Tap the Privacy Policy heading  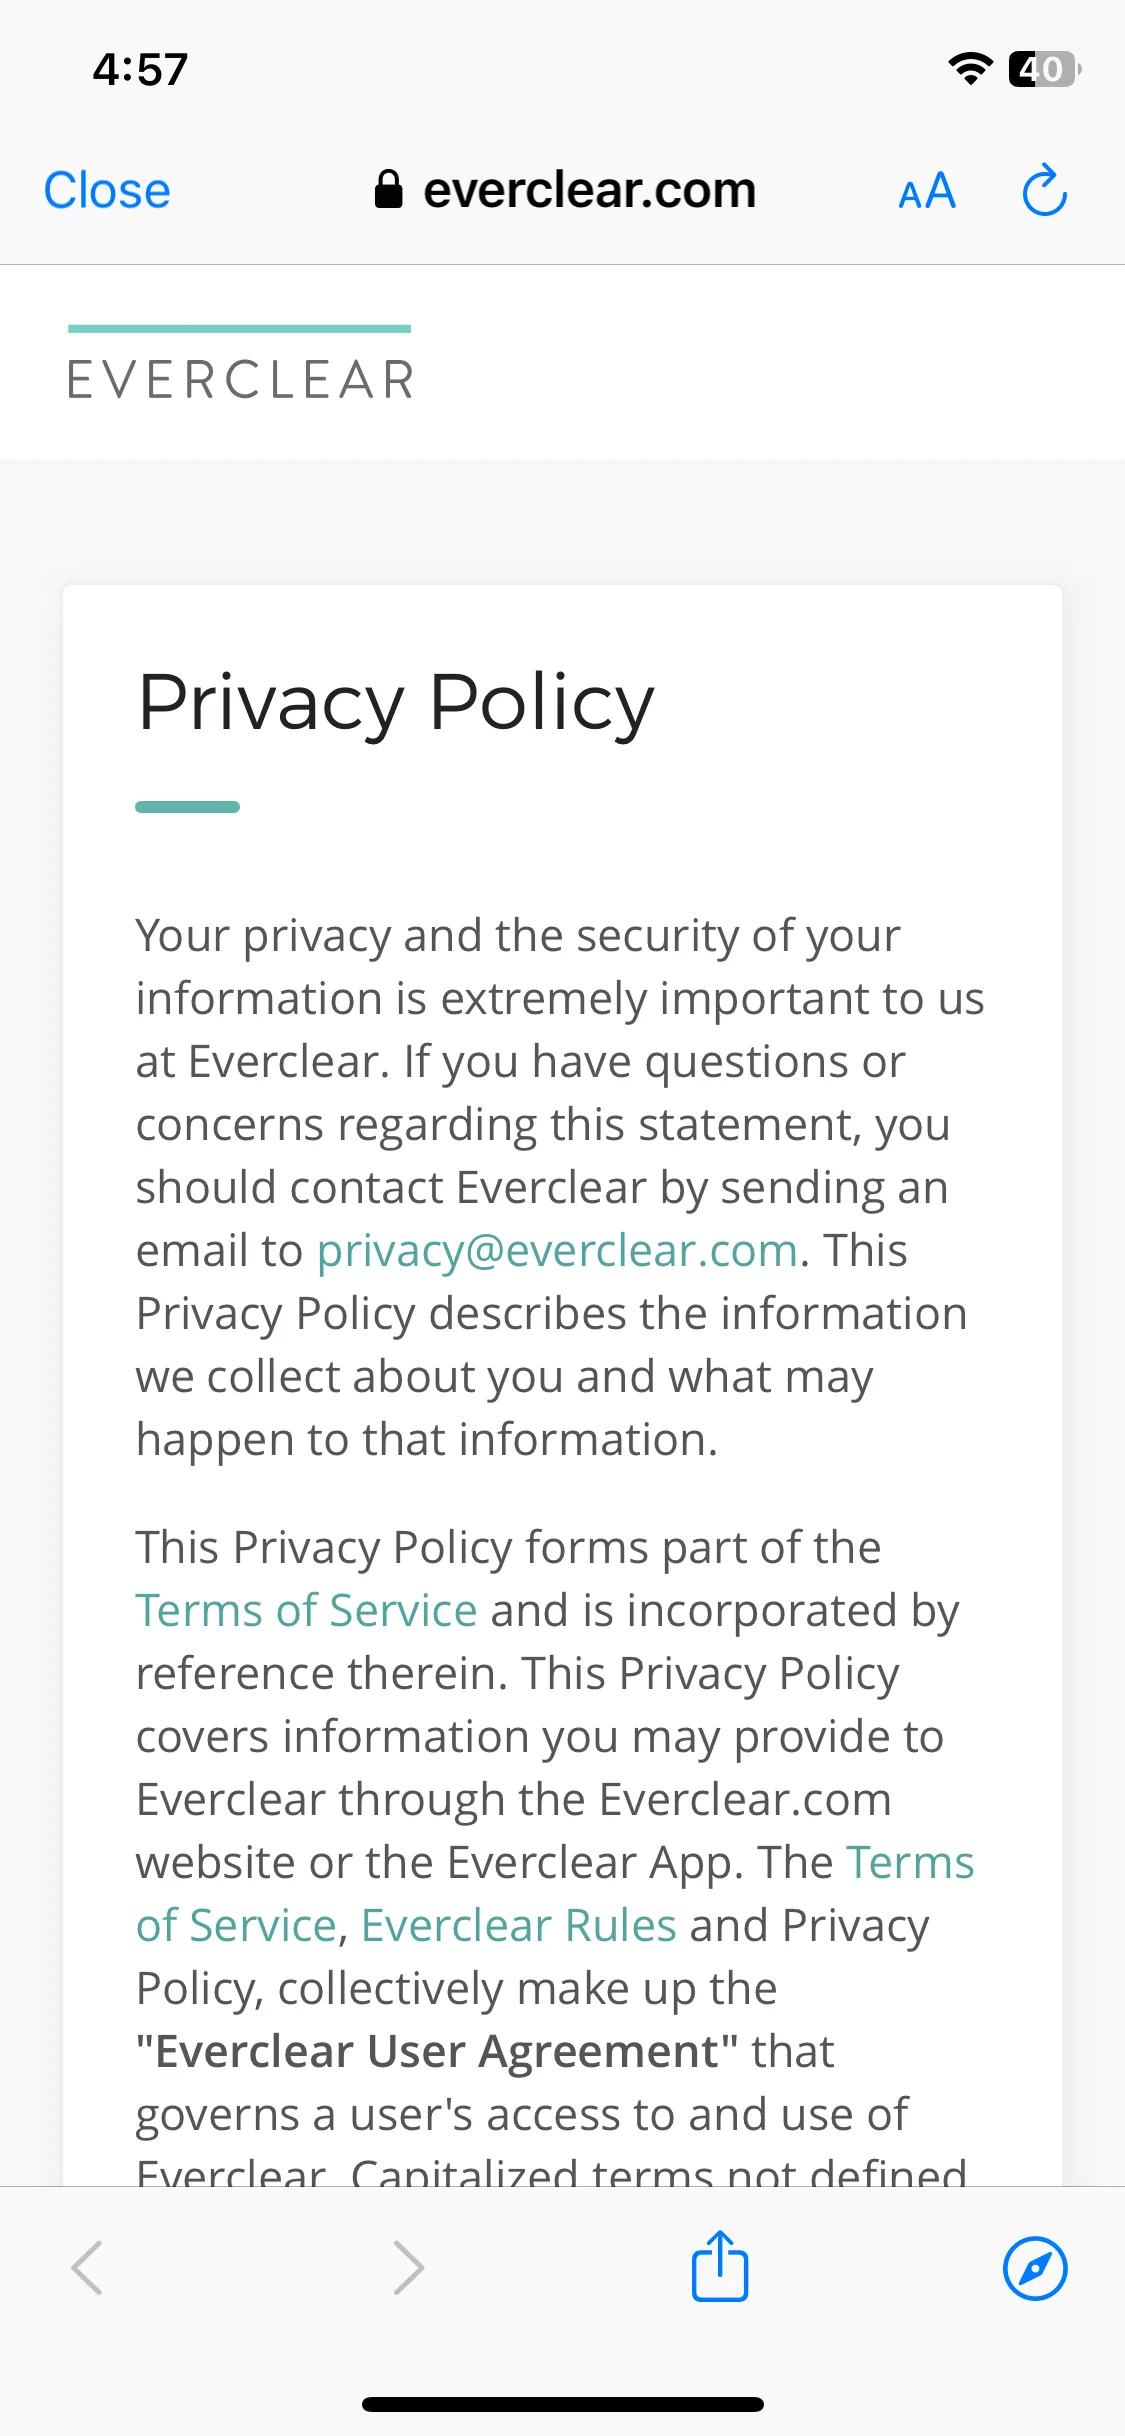pyautogui.click(x=396, y=704)
